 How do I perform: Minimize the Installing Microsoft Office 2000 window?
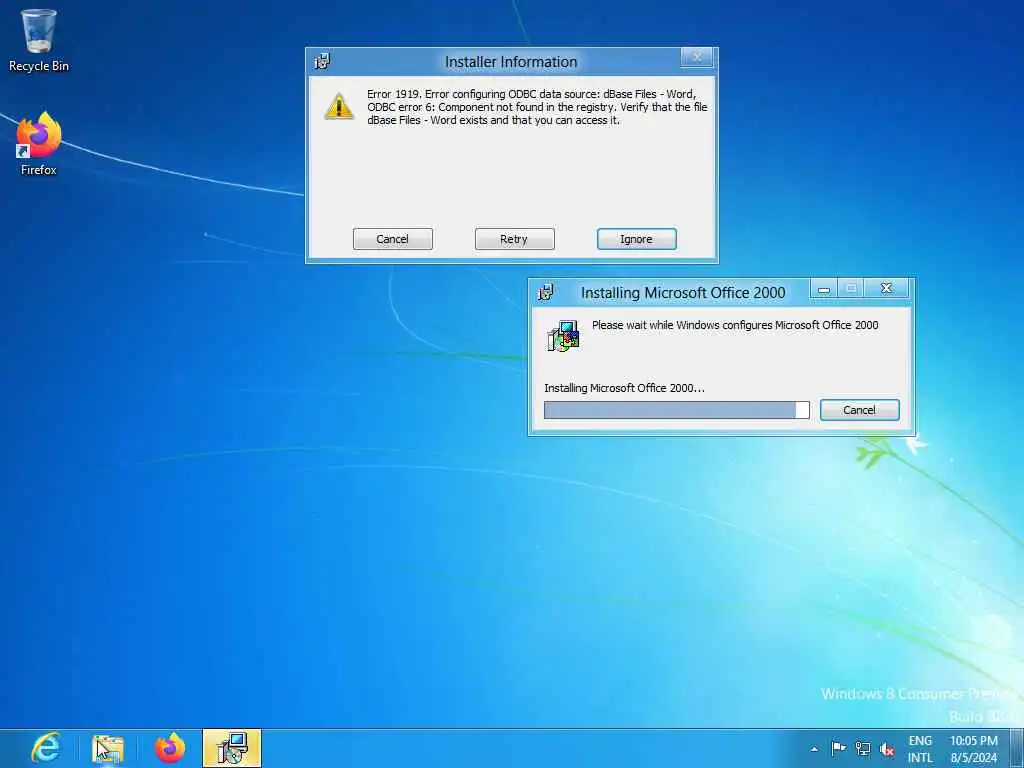tap(824, 288)
